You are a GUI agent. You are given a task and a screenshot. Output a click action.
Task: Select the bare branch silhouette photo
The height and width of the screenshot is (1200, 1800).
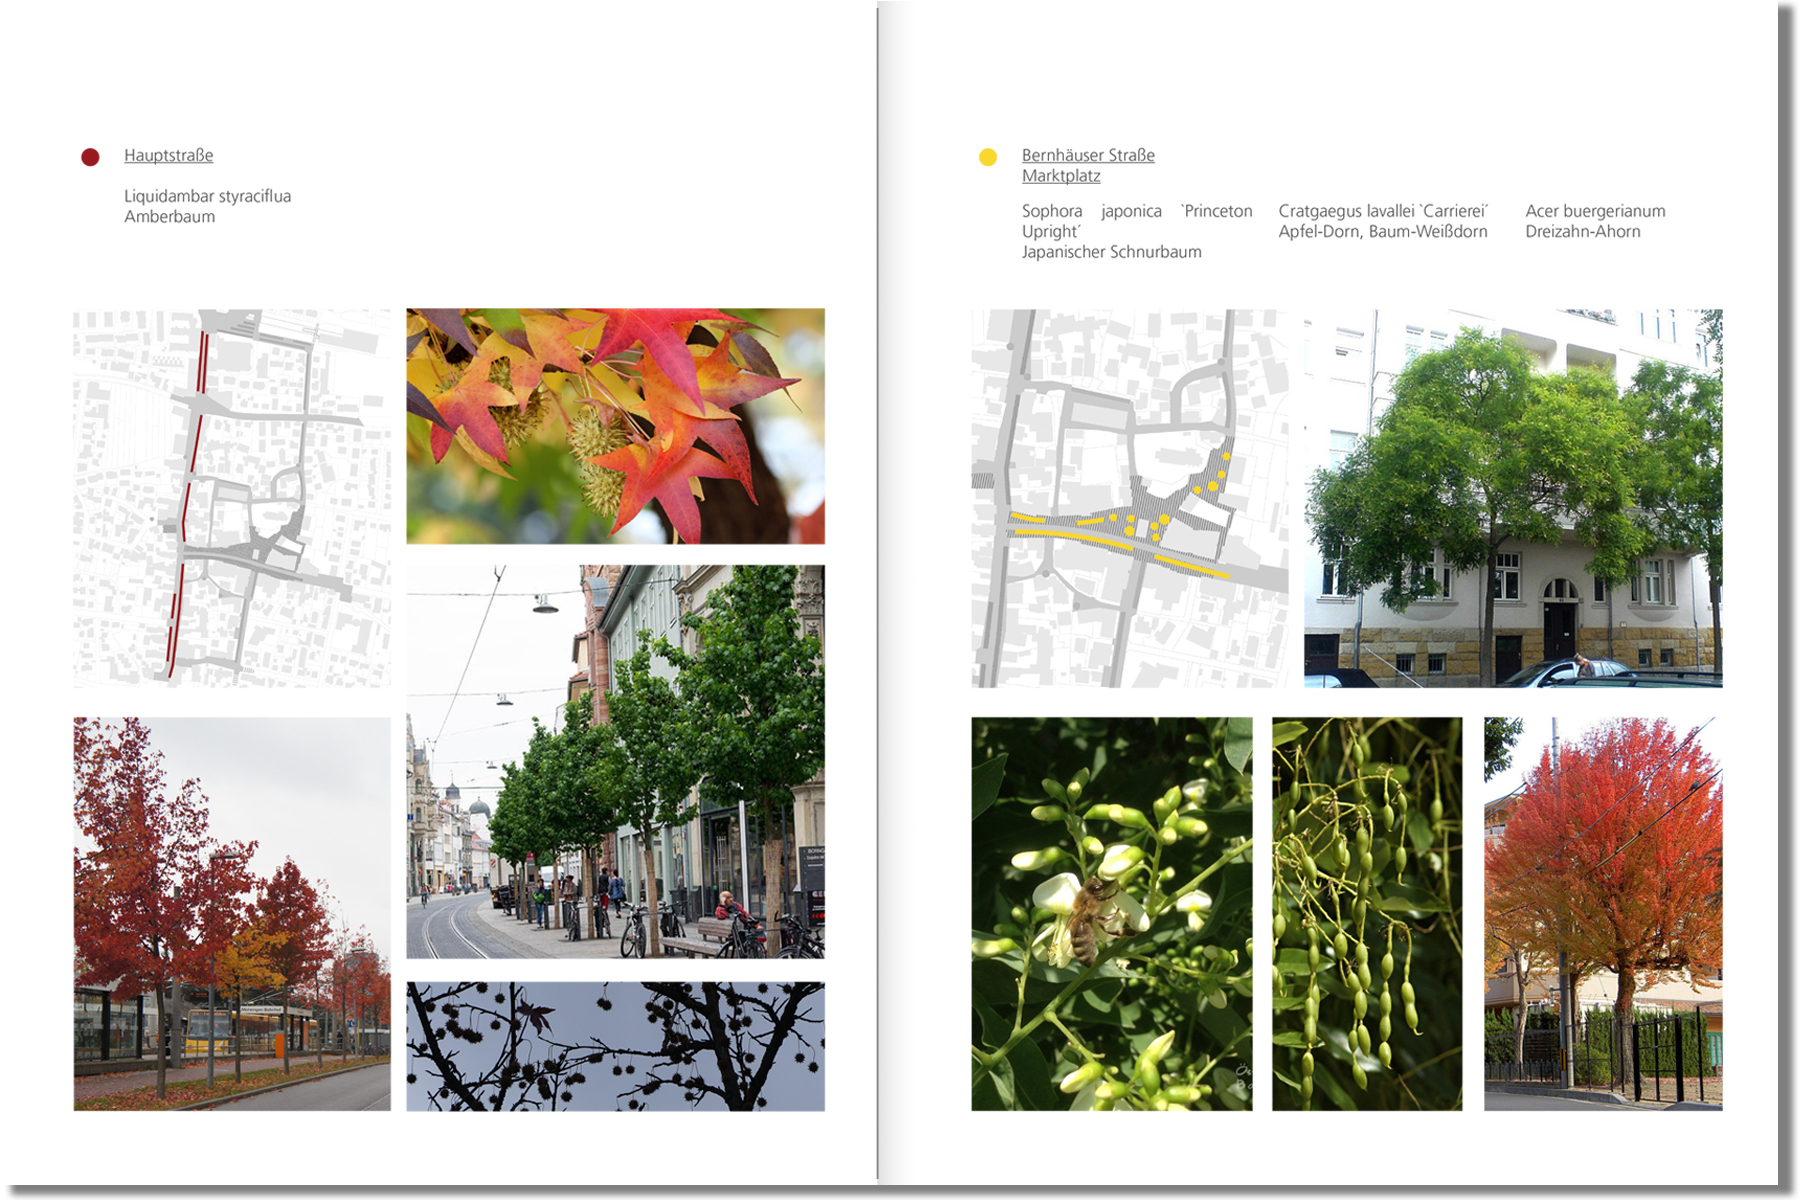pos(615,1046)
